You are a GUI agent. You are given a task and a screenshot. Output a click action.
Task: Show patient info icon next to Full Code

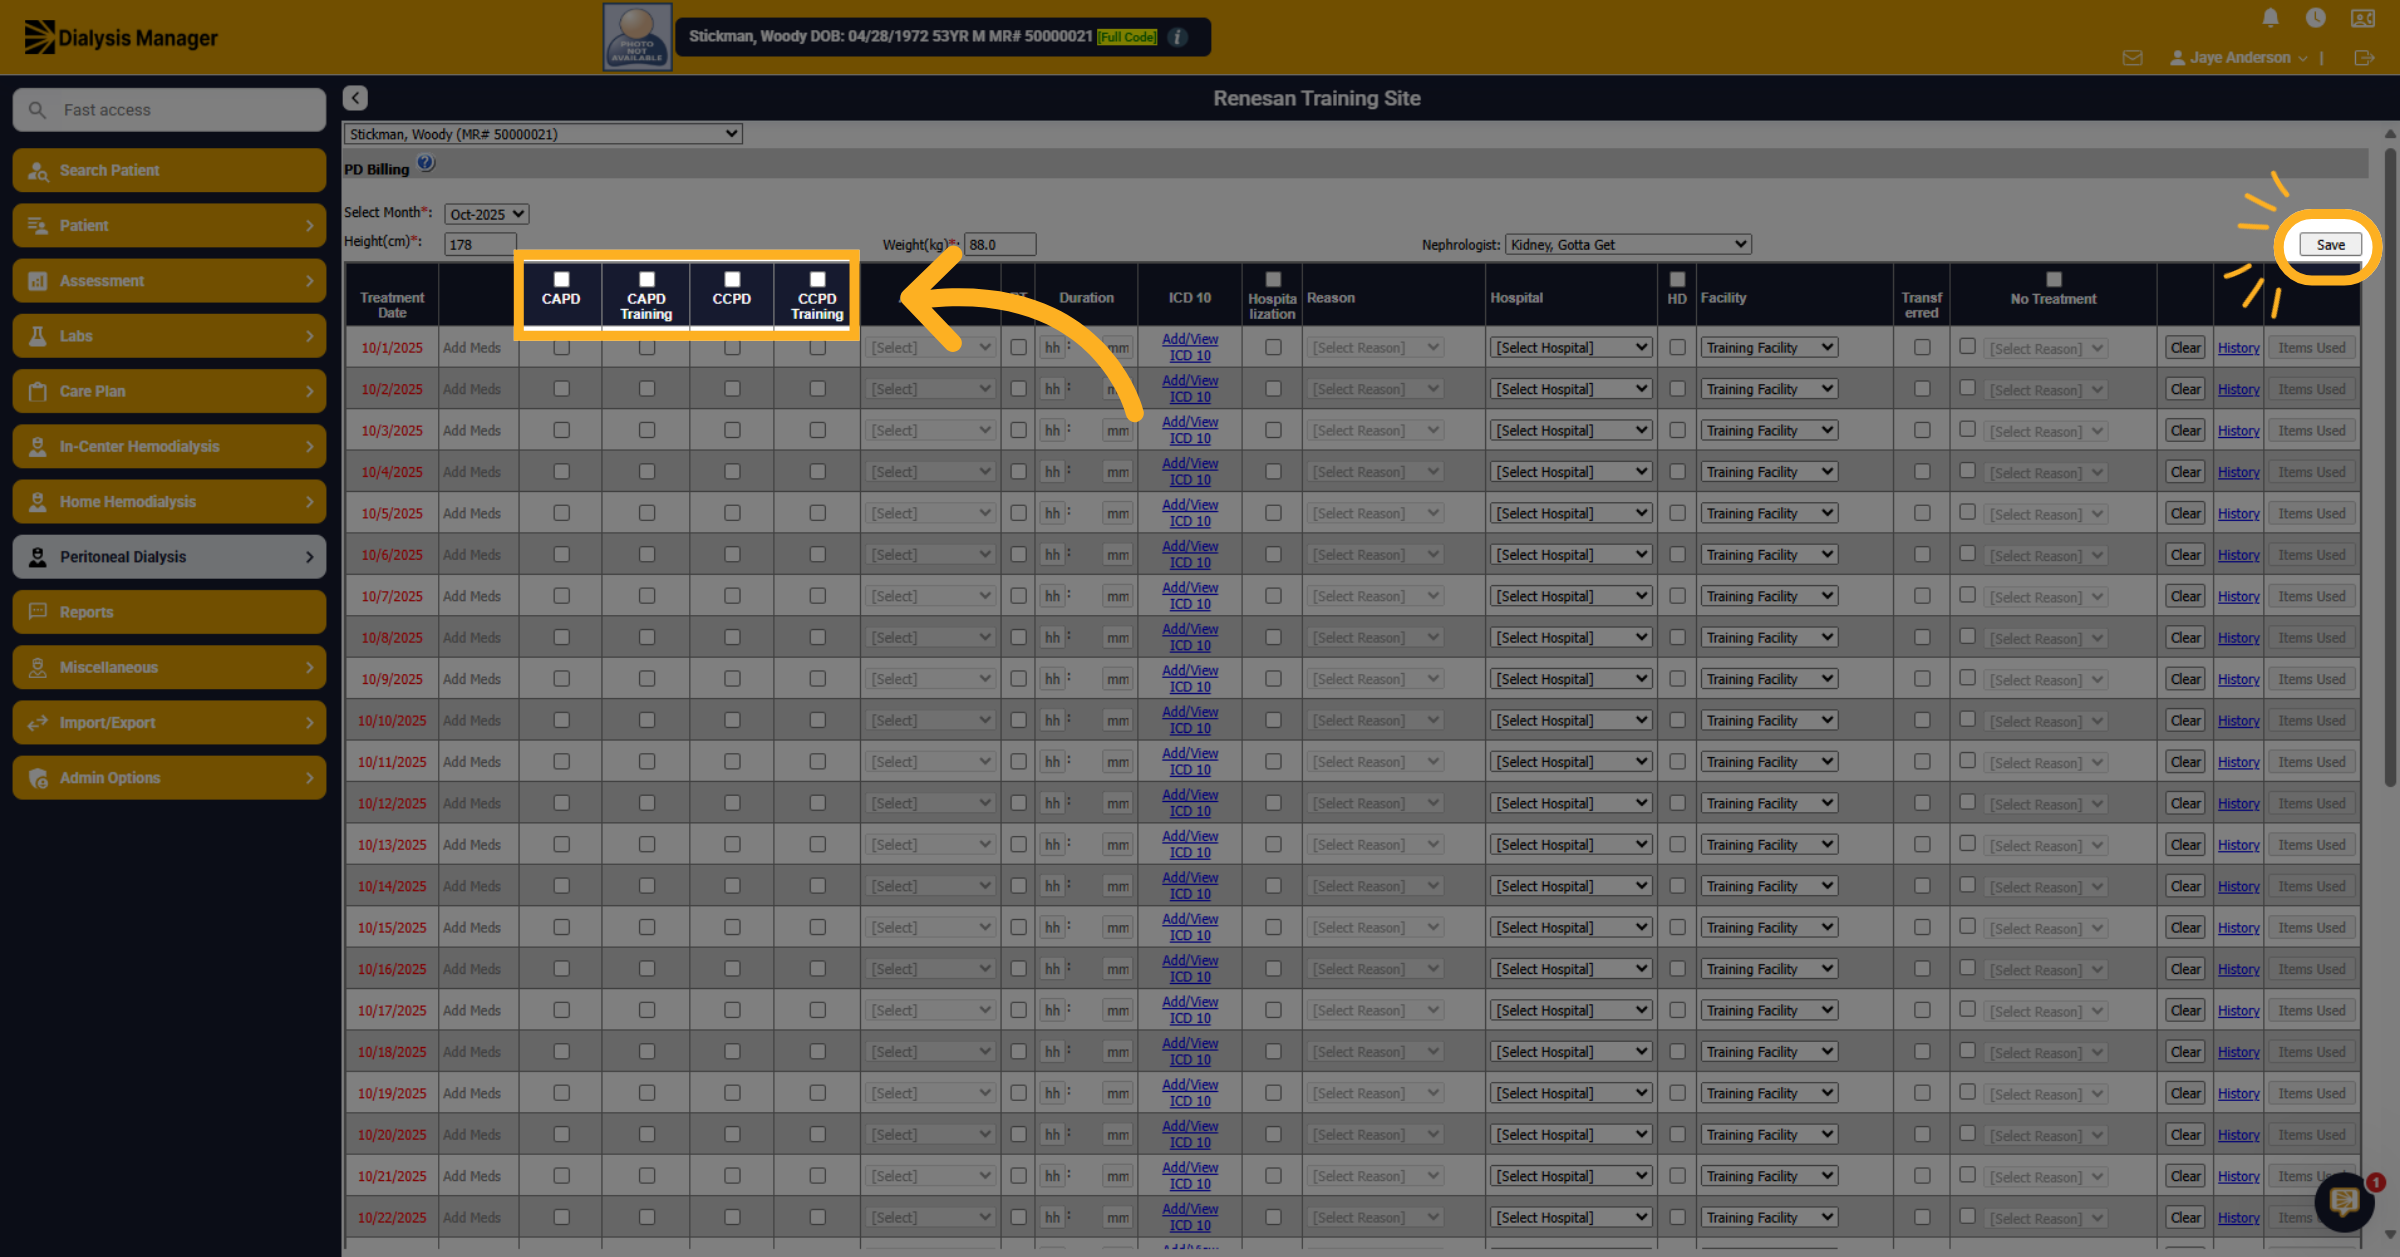pyautogui.click(x=1178, y=37)
